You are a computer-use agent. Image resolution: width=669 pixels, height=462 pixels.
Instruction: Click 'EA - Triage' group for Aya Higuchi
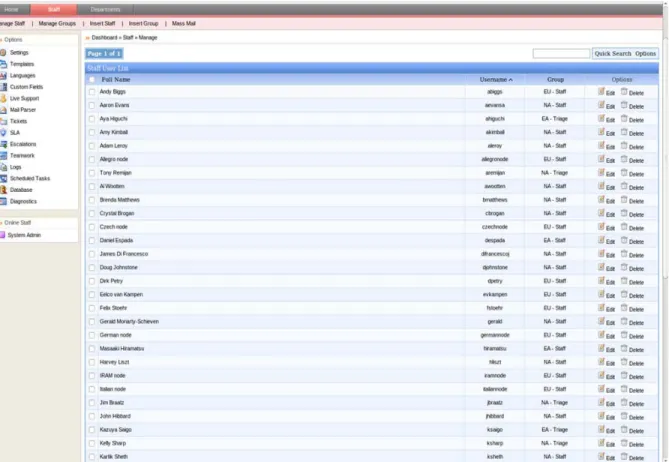[x=555, y=119]
